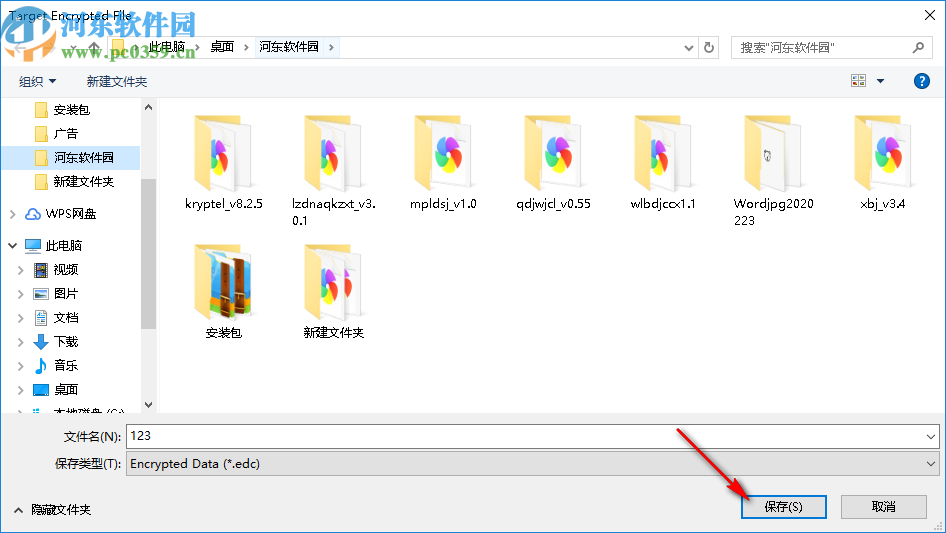Click the 安装包 folder icon in sidebar
Viewport: 946px width, 533px height.
click(41, 109)
